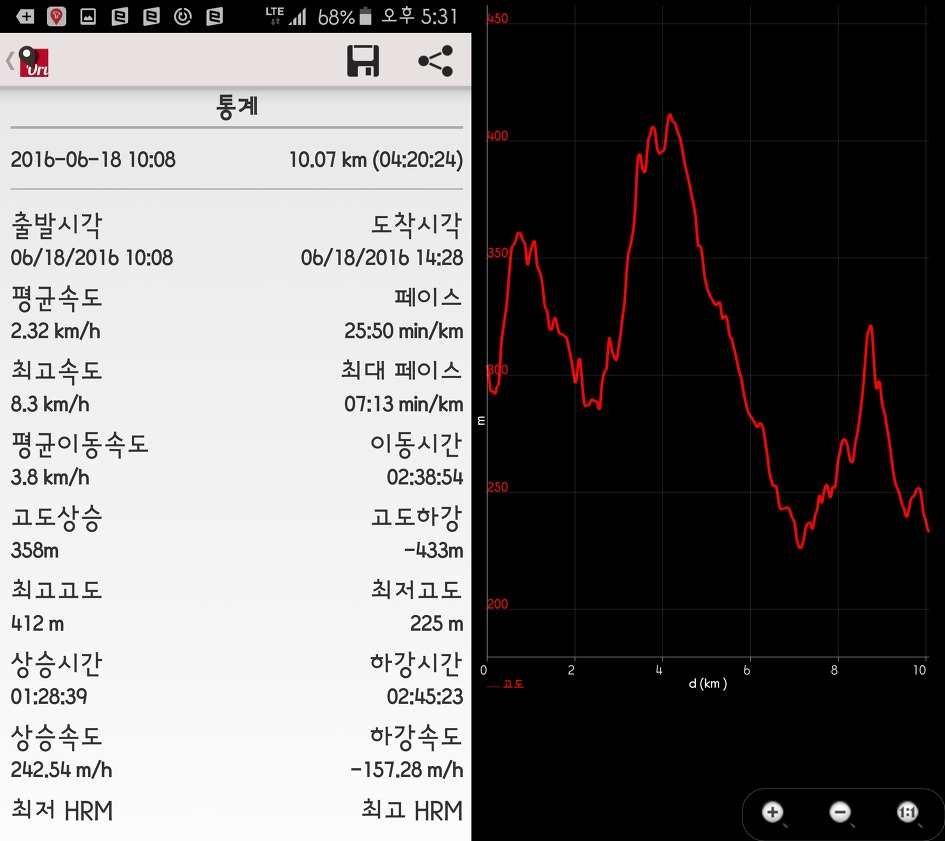Screen dimensions: 945x841
Task: Tap the value -157.28 m/h
Action: click(x=407, y=770)
